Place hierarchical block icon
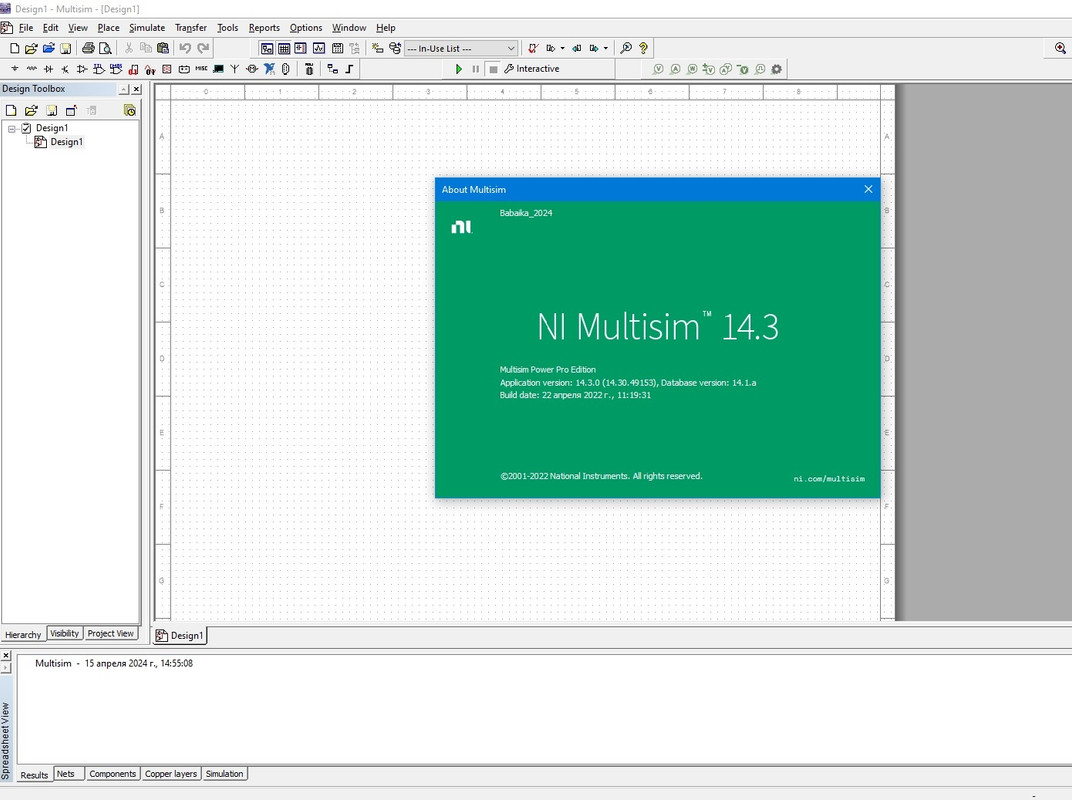The width and height of the screenshot is (1072, 800). coord(333,69)
